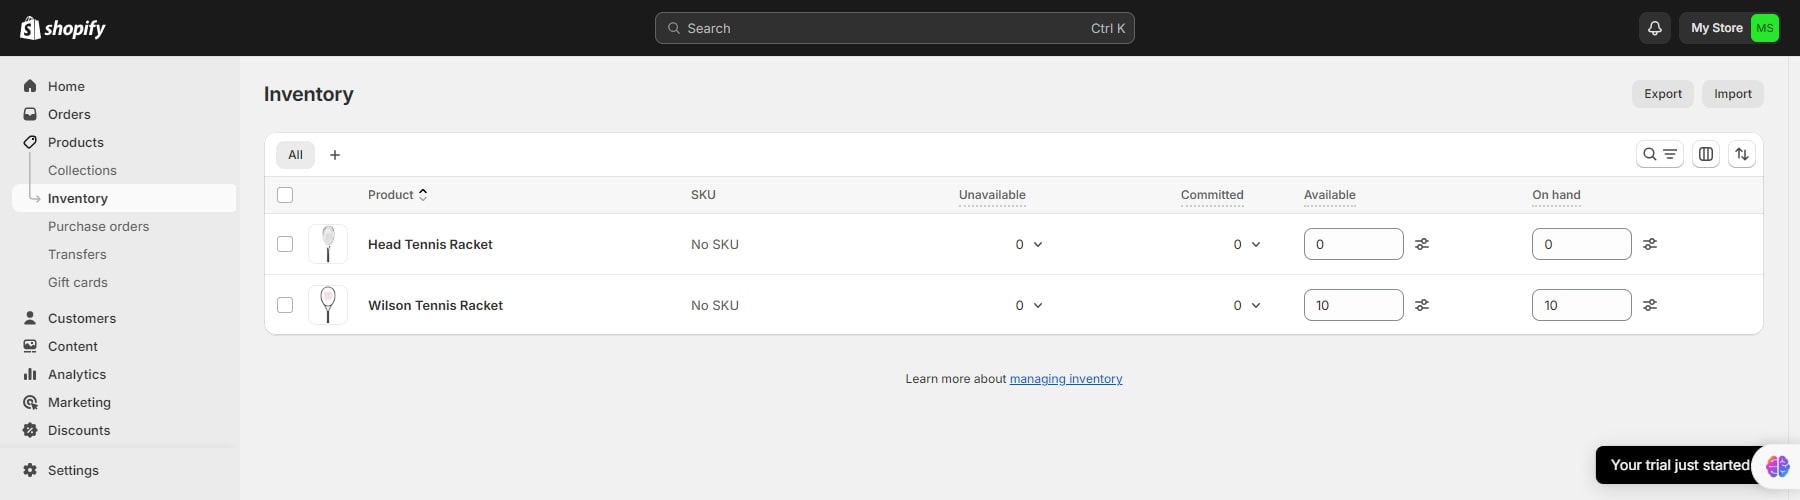Image resolution: width=1800 pixels, height=500 pixels.
Task: Click No SKU in Wilson Tennis Racket row
Action: tap(715, 305)
